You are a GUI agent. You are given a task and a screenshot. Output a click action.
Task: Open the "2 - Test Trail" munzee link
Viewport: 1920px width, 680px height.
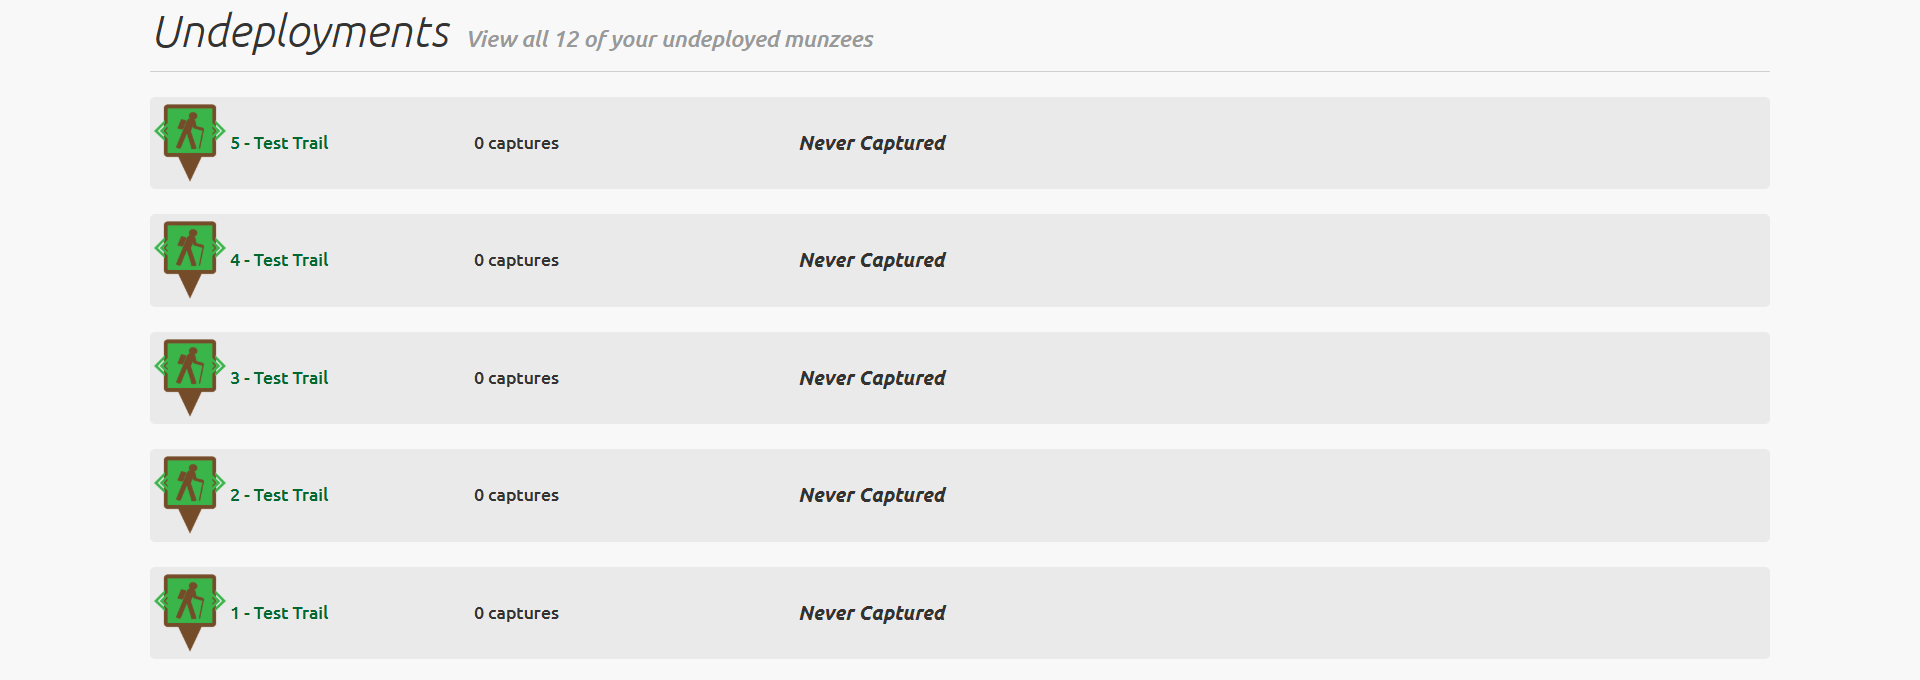[279, 495]
